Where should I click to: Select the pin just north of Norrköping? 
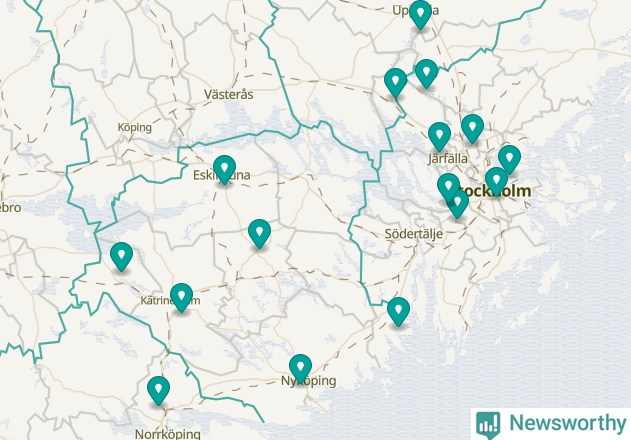pyautogui.click(x=158, y=390)
